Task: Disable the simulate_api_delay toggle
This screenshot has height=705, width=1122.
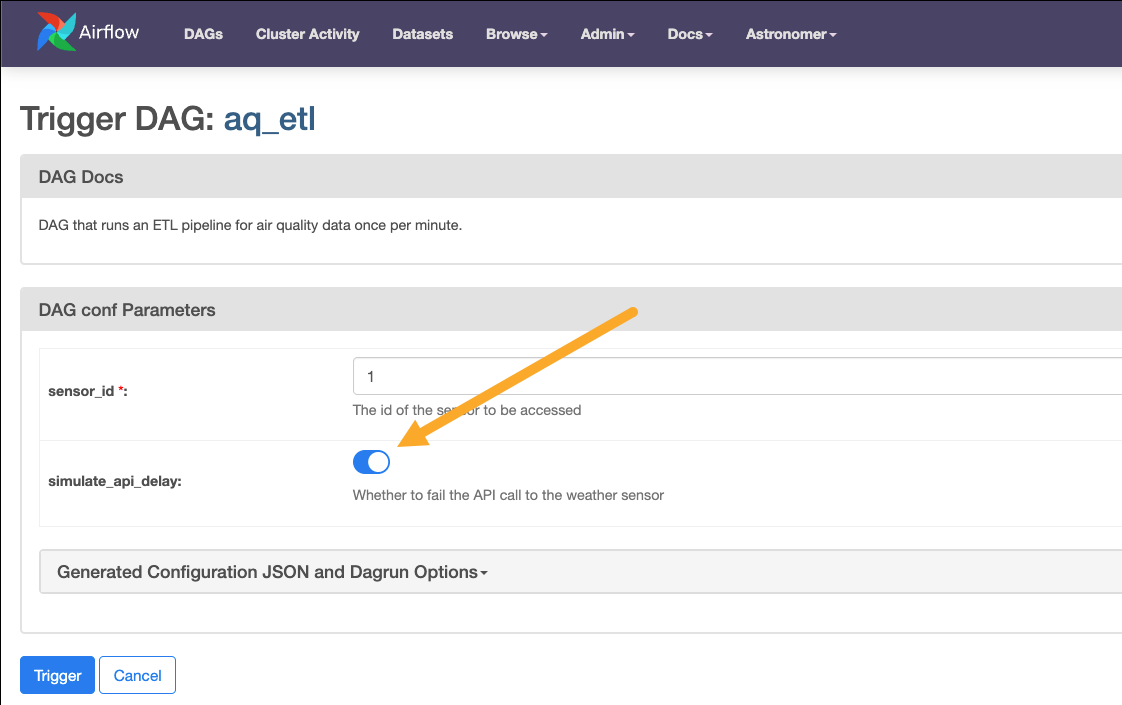Action: (371, 461)
